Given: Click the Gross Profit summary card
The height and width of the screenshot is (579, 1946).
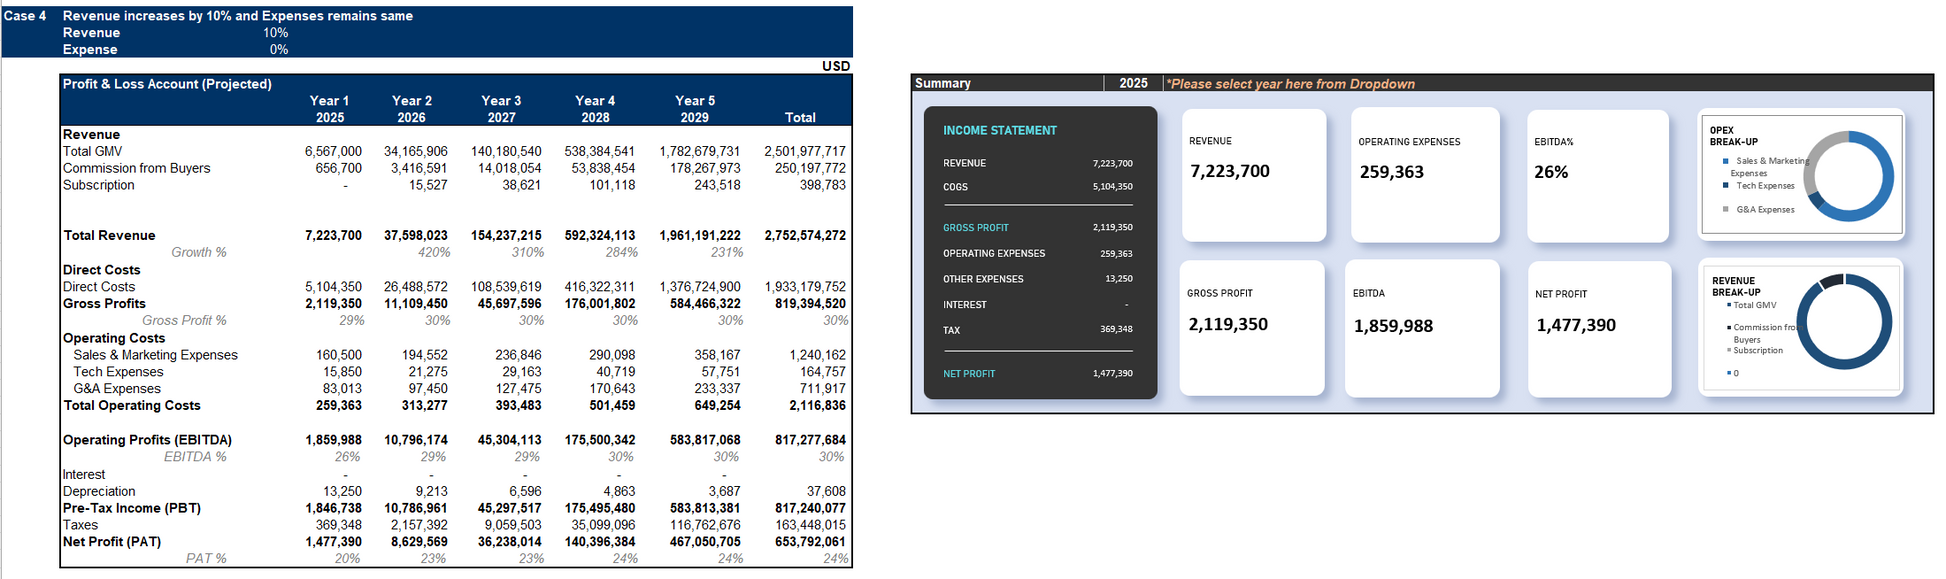Looking at the screenshot, I should click(x=1252, y=328).
